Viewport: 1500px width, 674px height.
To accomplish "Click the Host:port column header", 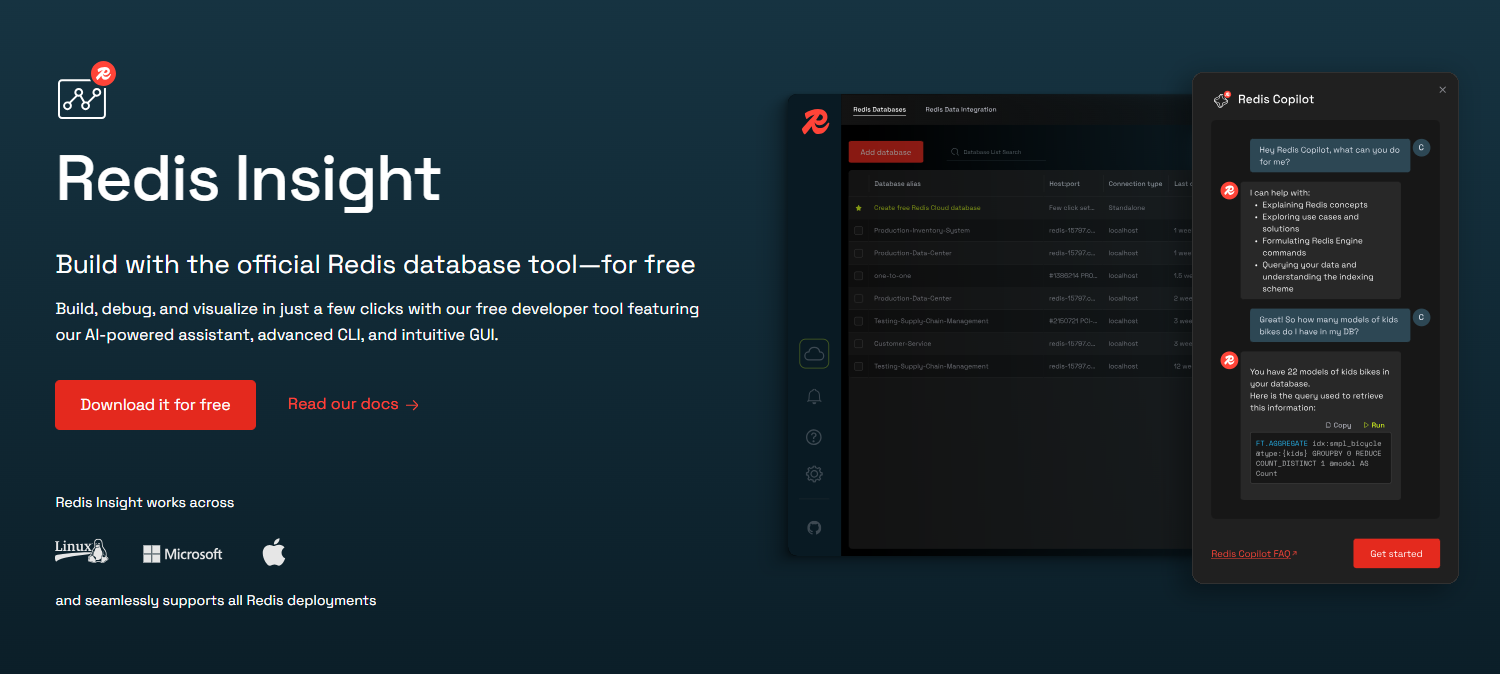I will pos(1064,184).
